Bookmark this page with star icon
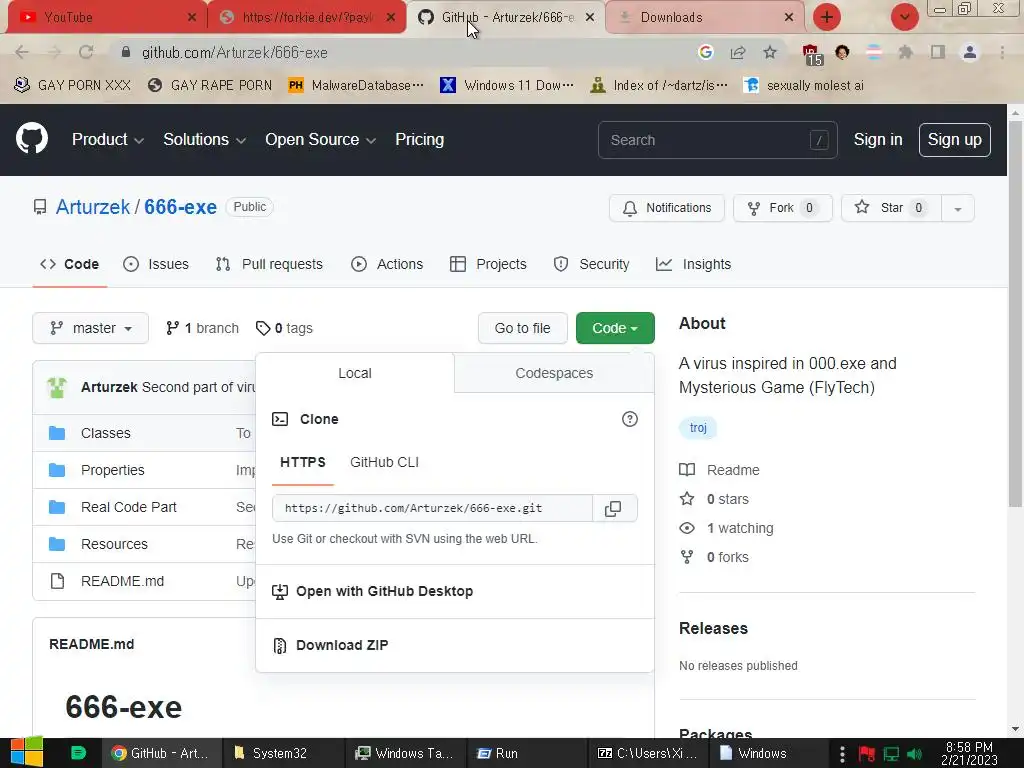 [770, 52]
